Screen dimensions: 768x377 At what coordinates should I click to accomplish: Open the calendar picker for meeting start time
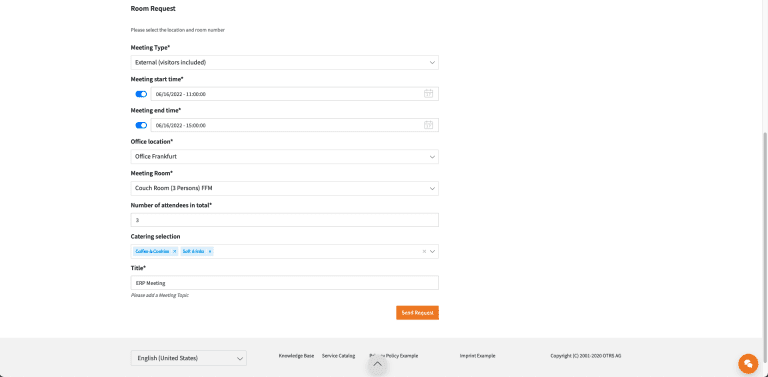429,94
